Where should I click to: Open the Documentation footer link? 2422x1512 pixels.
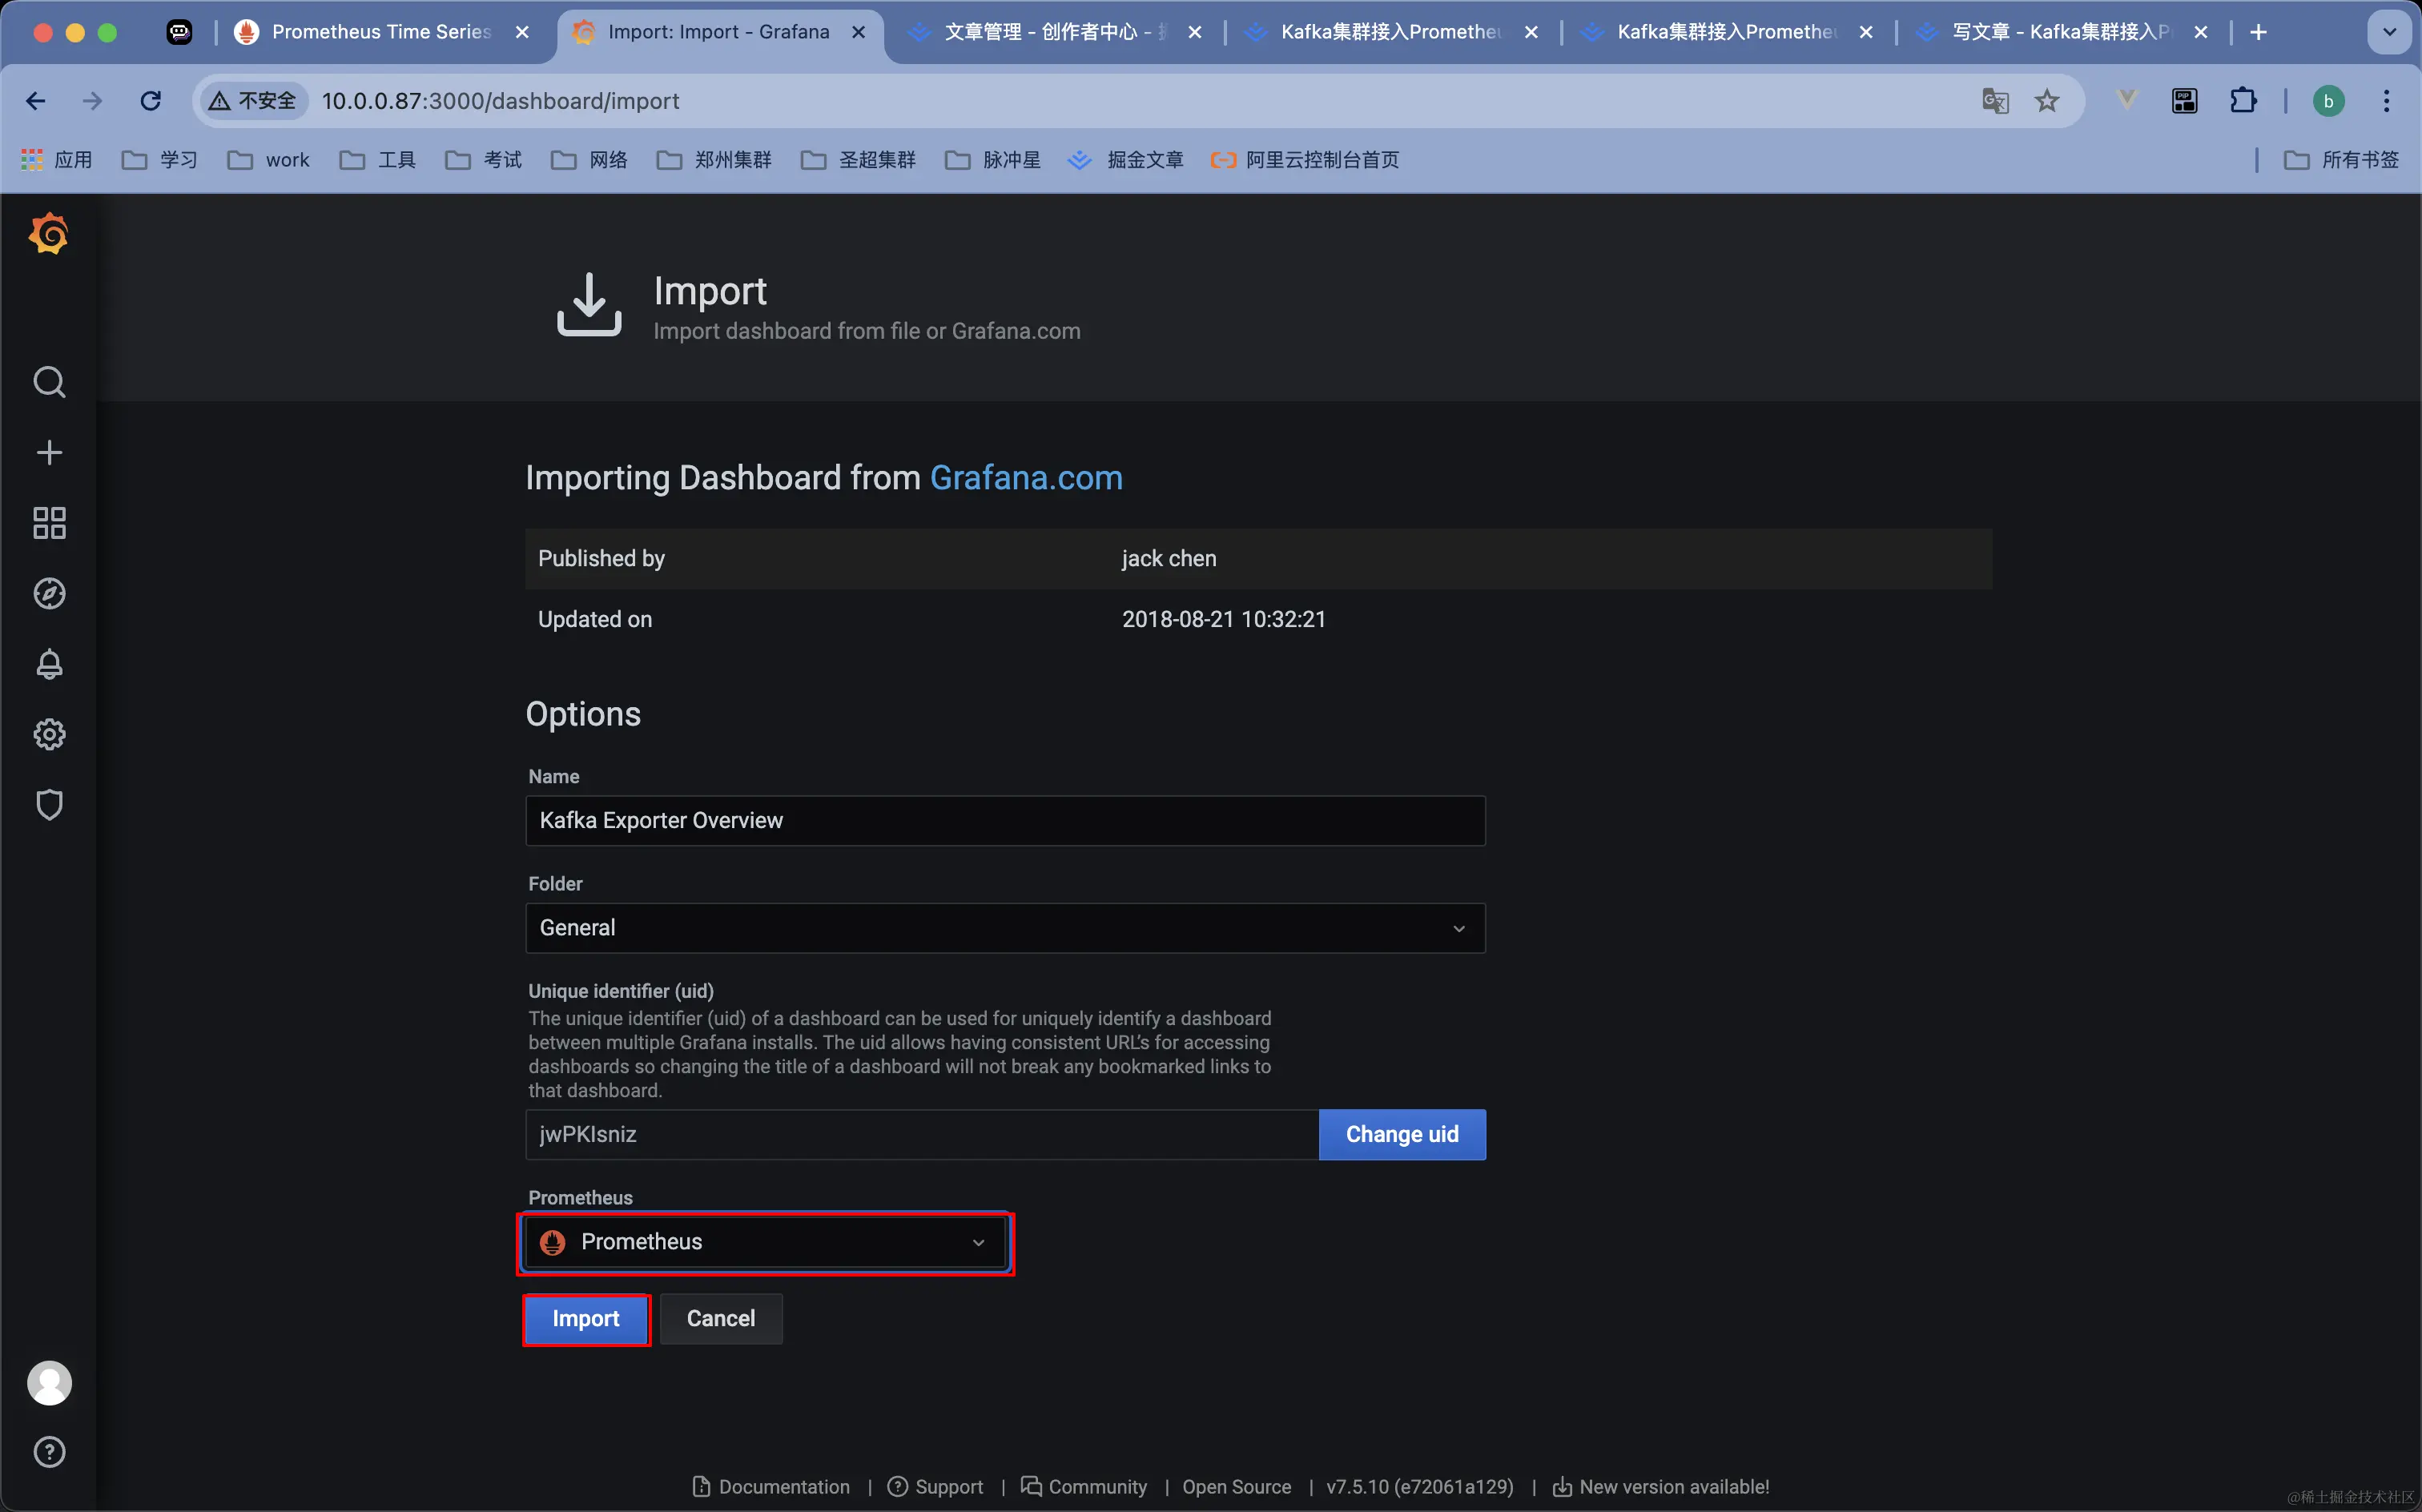(771, 1487)
